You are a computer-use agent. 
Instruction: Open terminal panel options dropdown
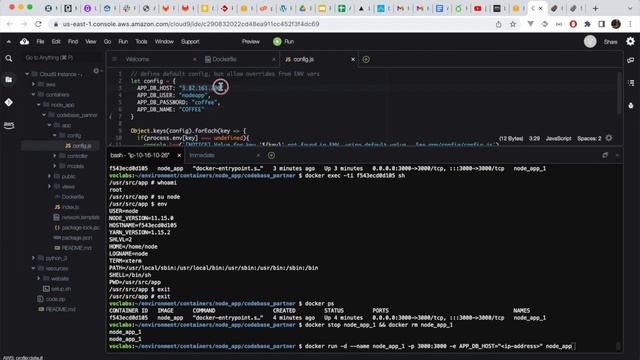click(617, 155)
